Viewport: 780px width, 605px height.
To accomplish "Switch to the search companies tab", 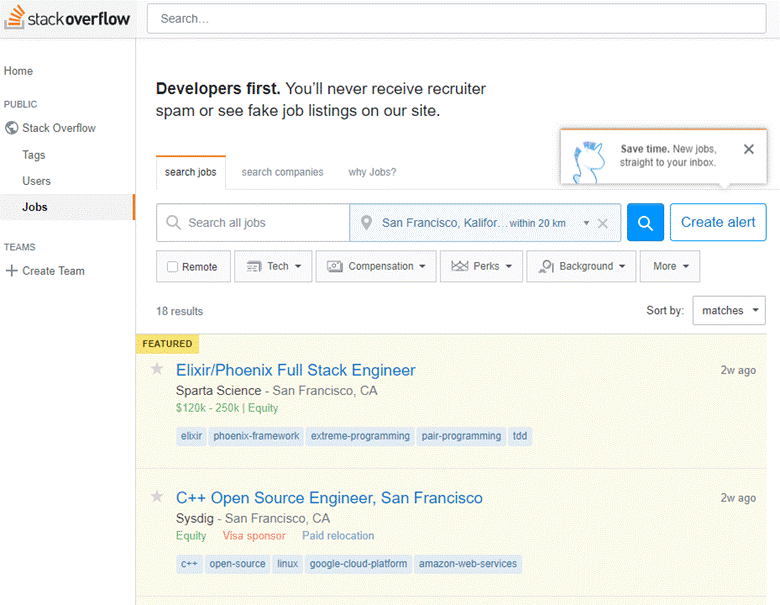I will point(282,172).
